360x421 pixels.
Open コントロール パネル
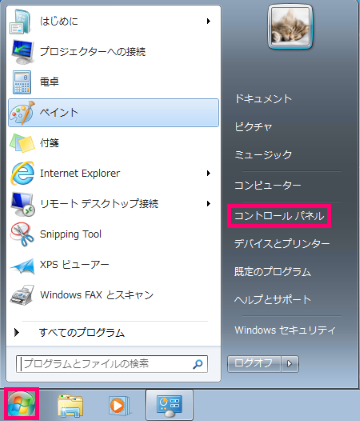click(279, 216)
